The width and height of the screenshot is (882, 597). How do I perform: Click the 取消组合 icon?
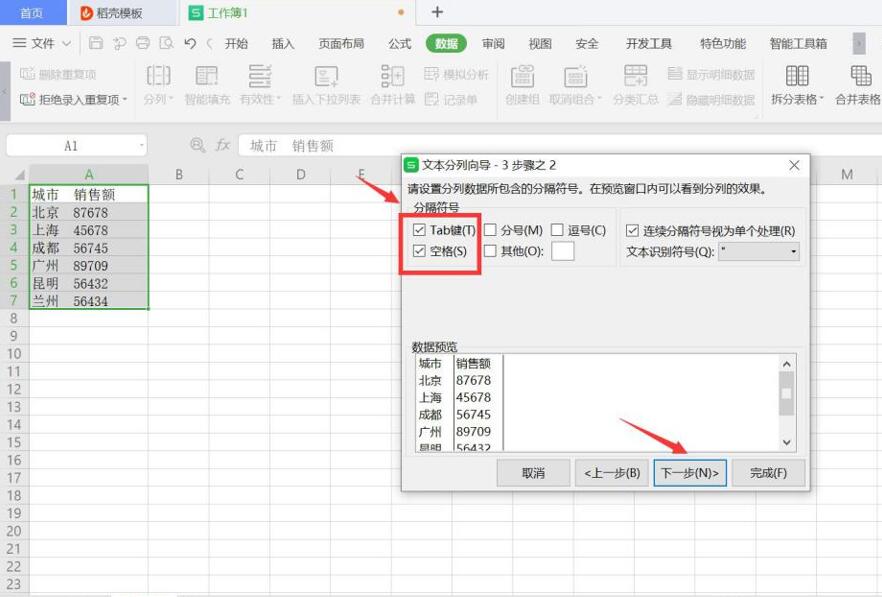pyautogui.click(x=575, y=75)
